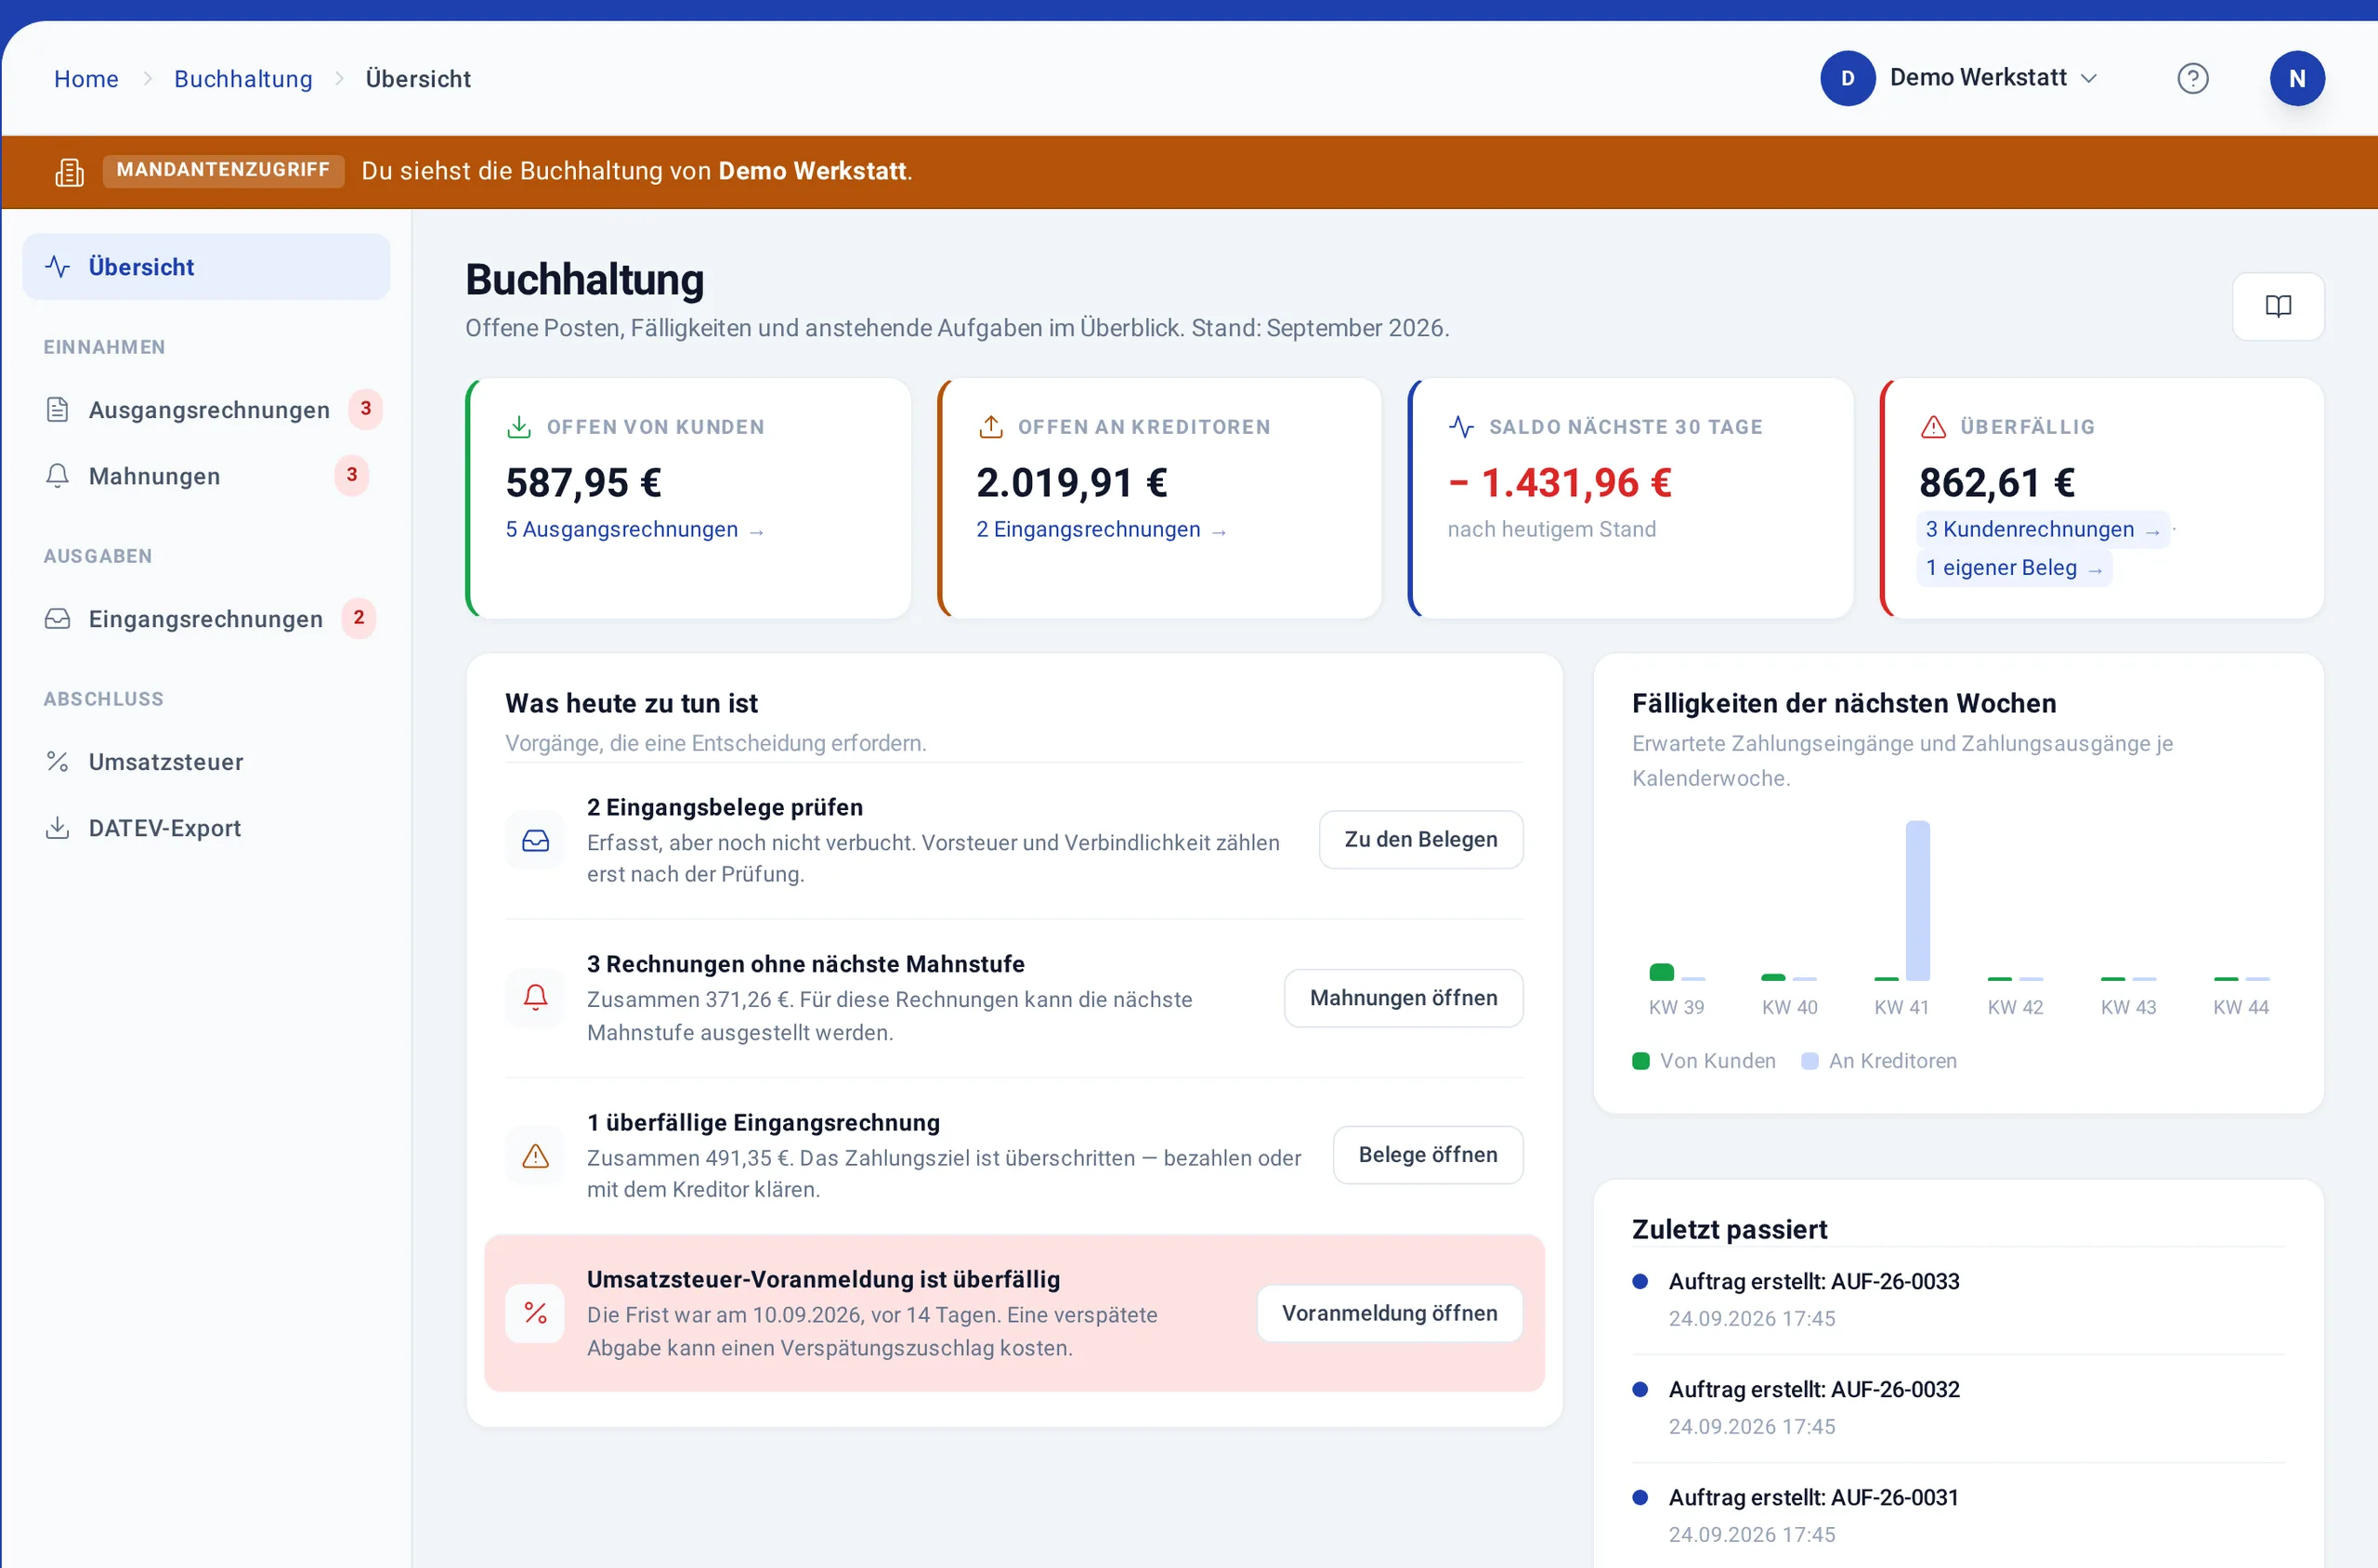This screenshot has height=1568, width=2378.
Task: Click the download icon beside Offen von Kunden
Action: (x=519, y=427)
